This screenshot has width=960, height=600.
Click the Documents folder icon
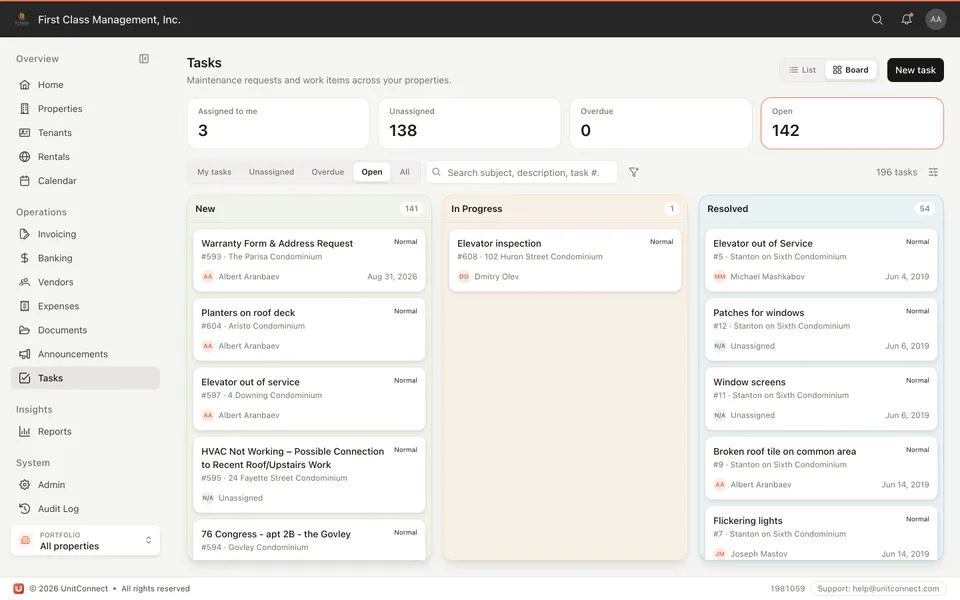point(24,330)
